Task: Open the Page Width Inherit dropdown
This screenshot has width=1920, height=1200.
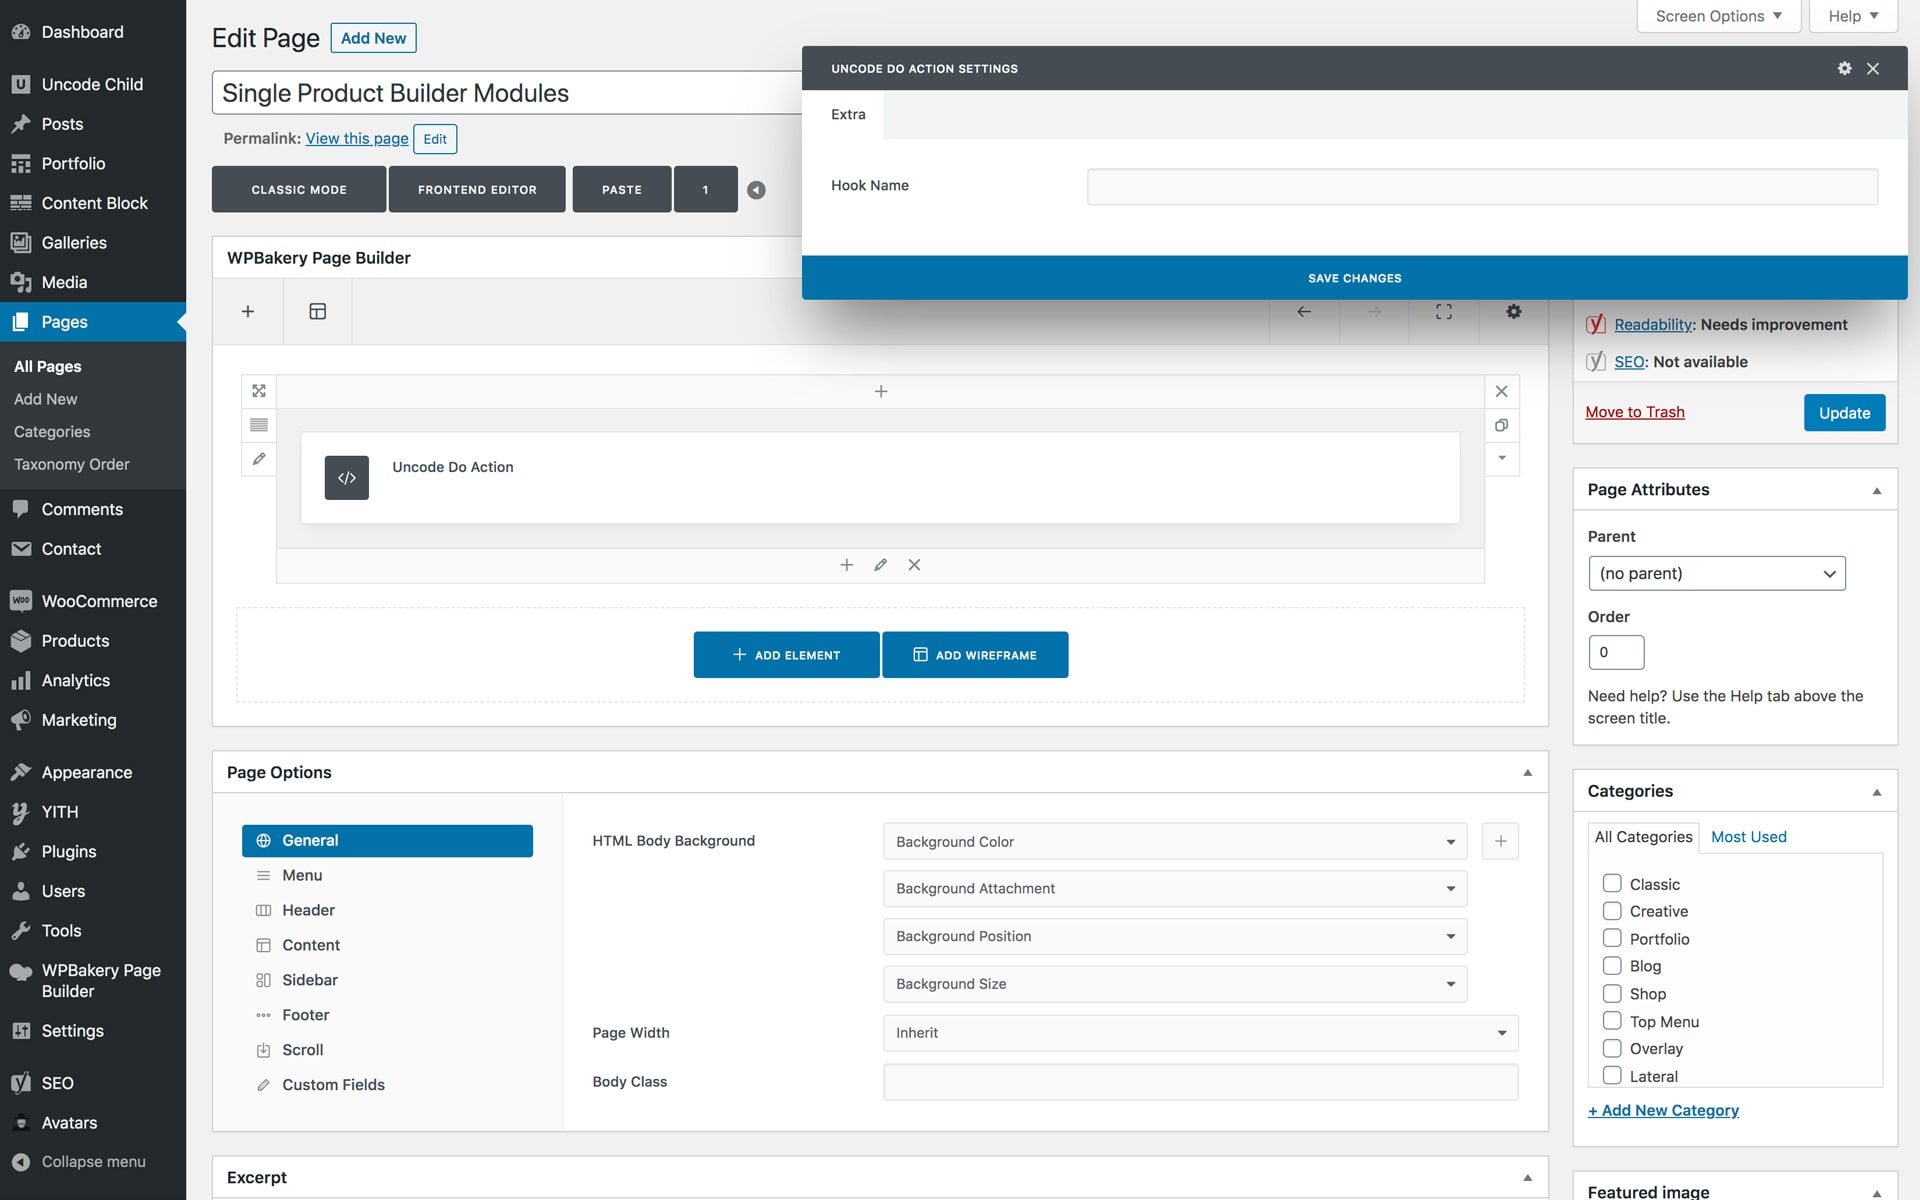Action: (1200, 1033)
